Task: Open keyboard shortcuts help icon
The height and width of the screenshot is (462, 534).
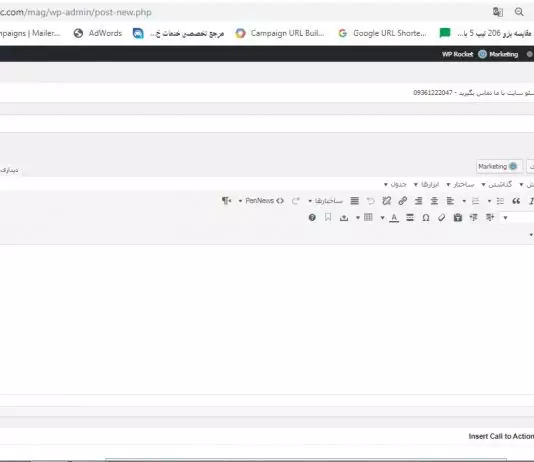Action: coord(312,218)
